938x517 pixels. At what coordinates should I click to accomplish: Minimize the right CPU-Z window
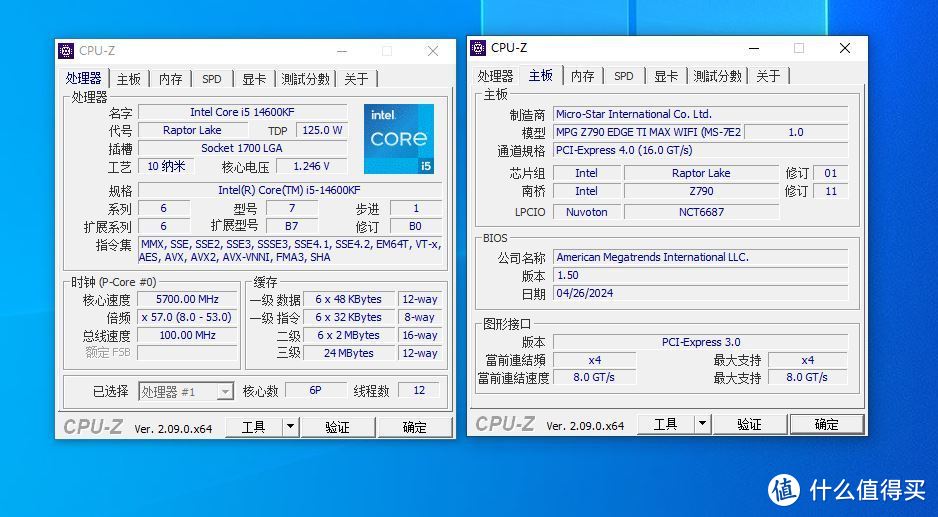click(x=754, y=48)
